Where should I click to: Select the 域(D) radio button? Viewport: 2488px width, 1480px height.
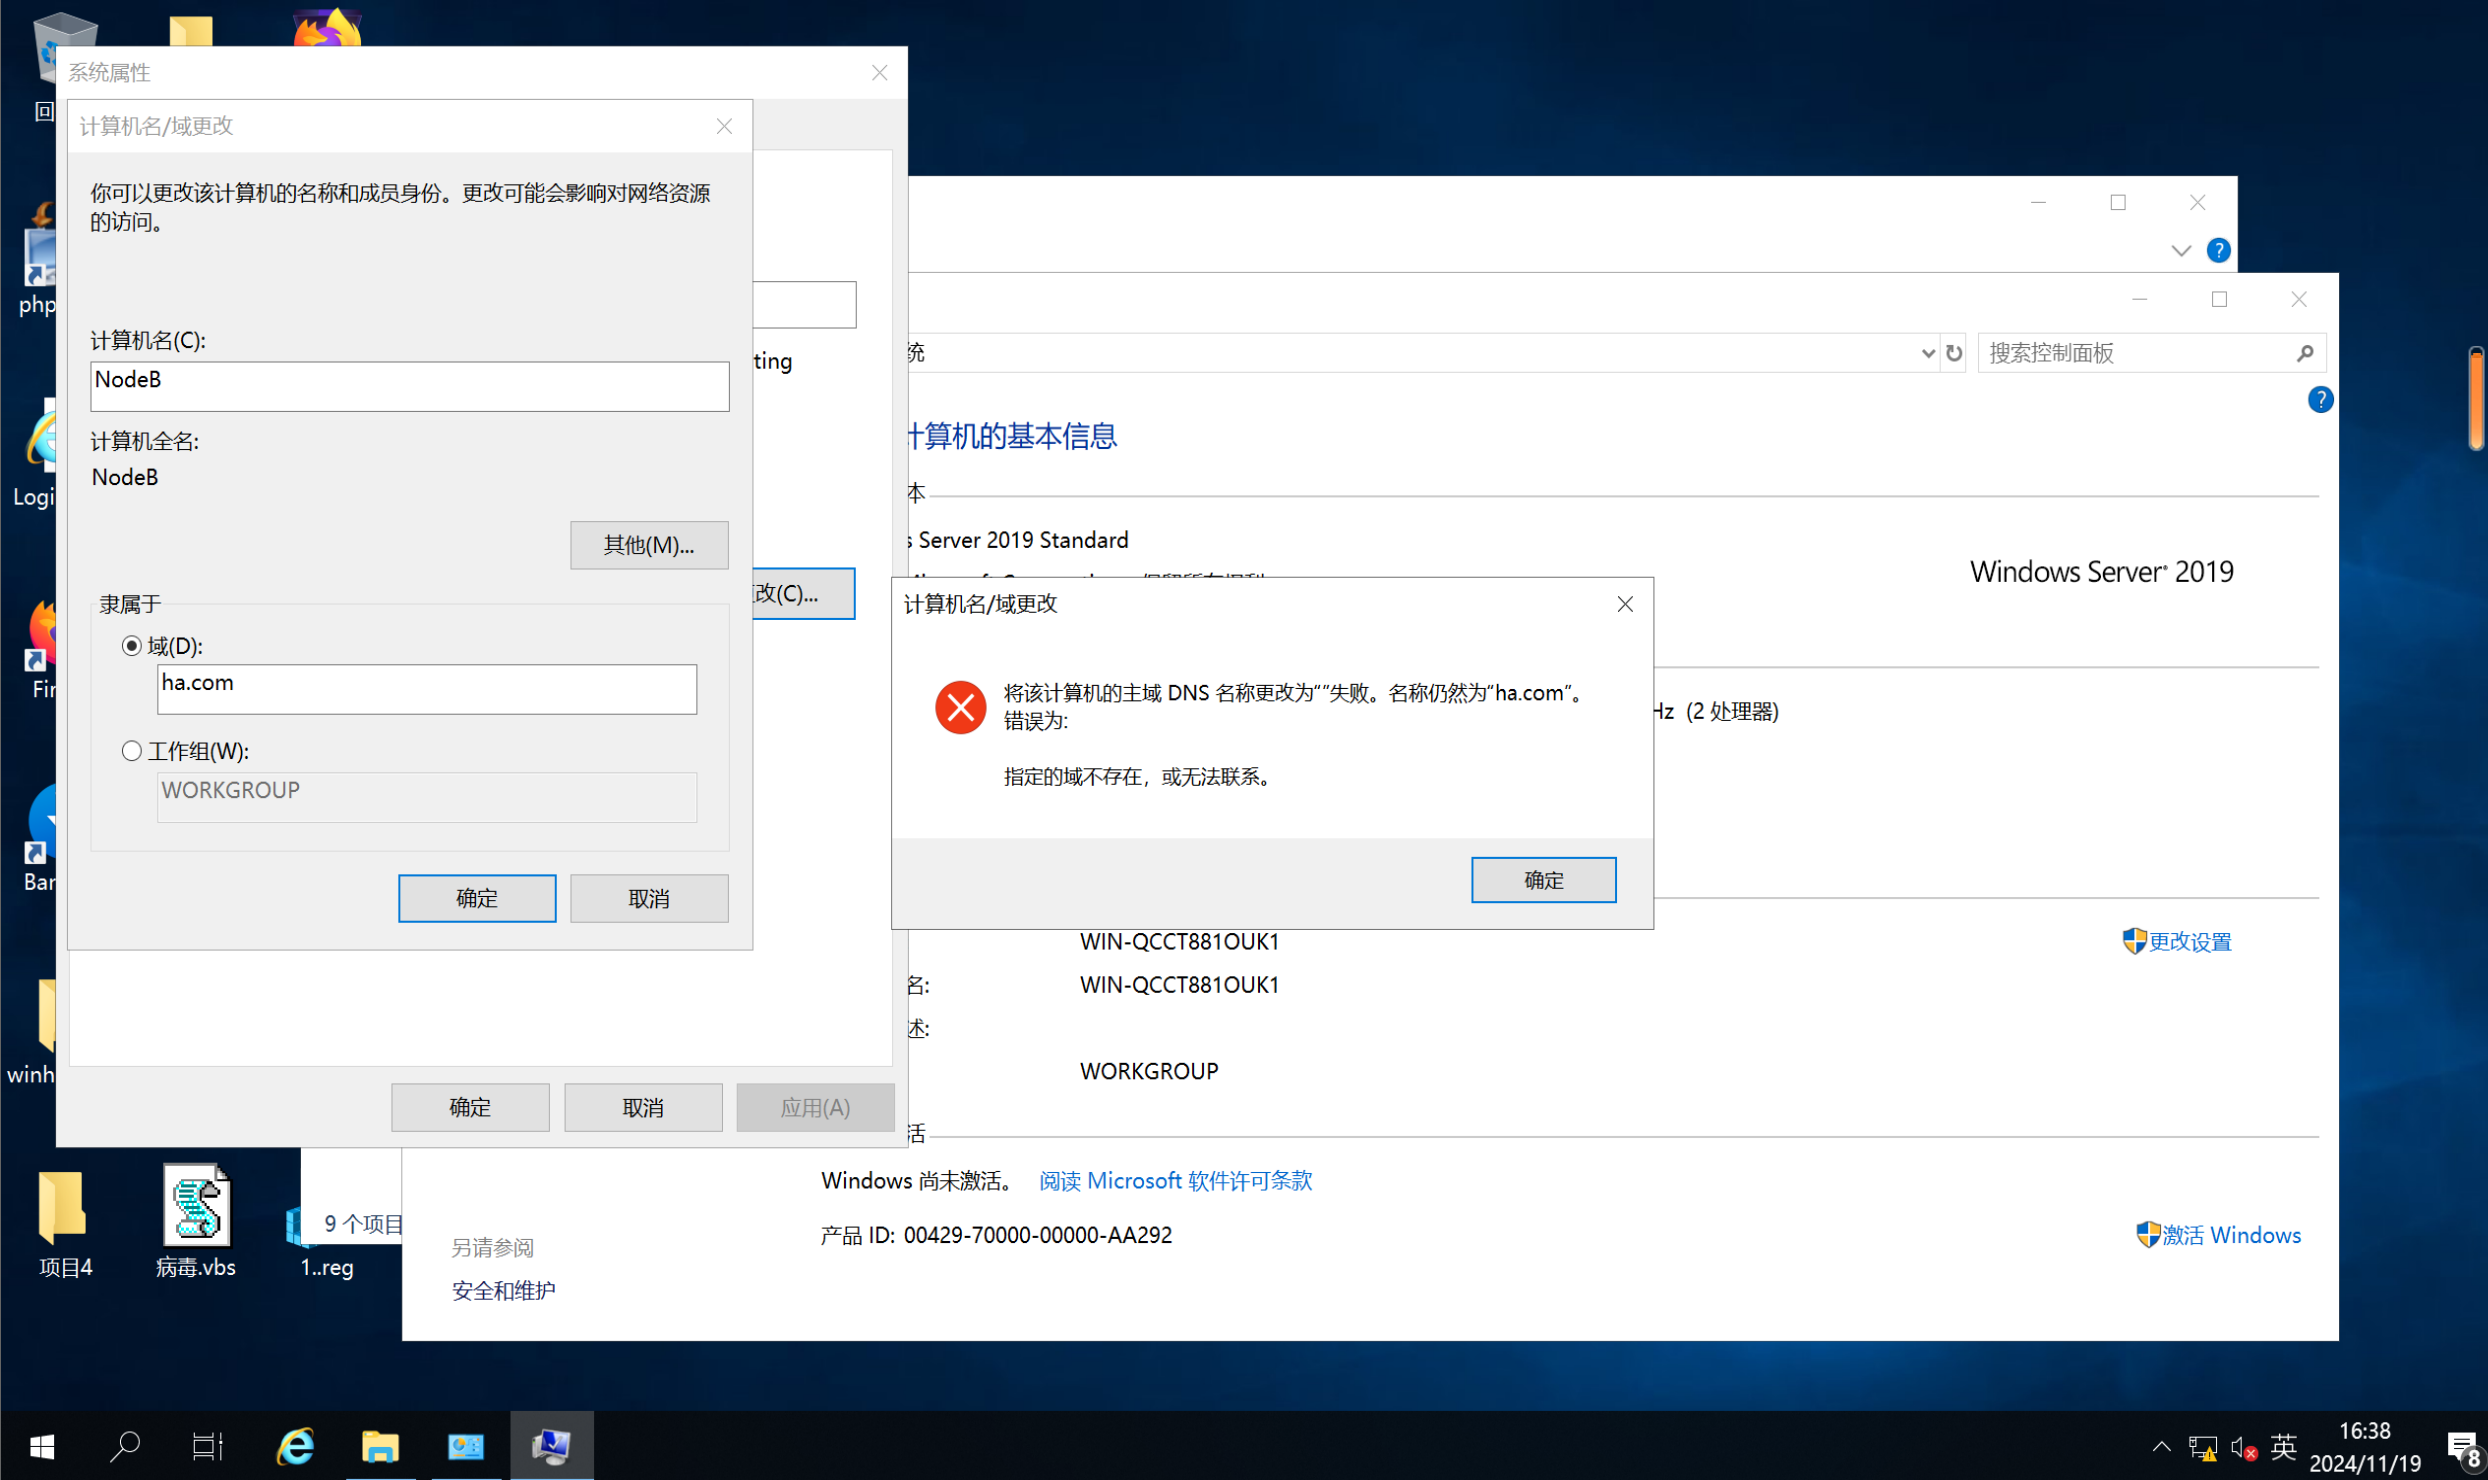pyautogui.click(x=132, y=646)
